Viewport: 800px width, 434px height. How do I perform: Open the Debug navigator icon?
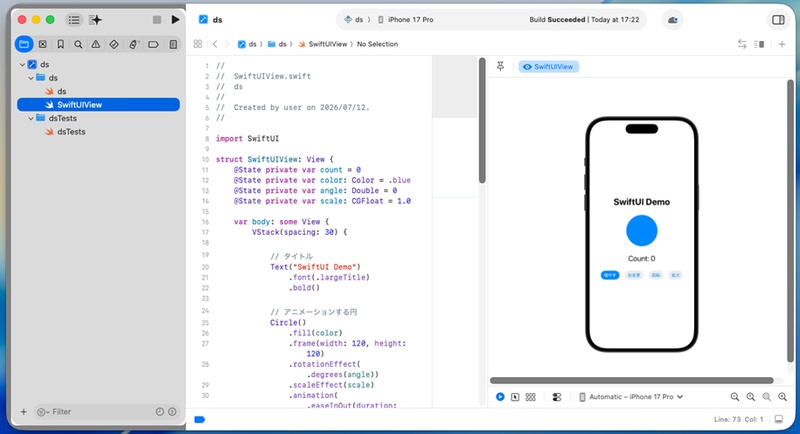[x=133, y=44]
